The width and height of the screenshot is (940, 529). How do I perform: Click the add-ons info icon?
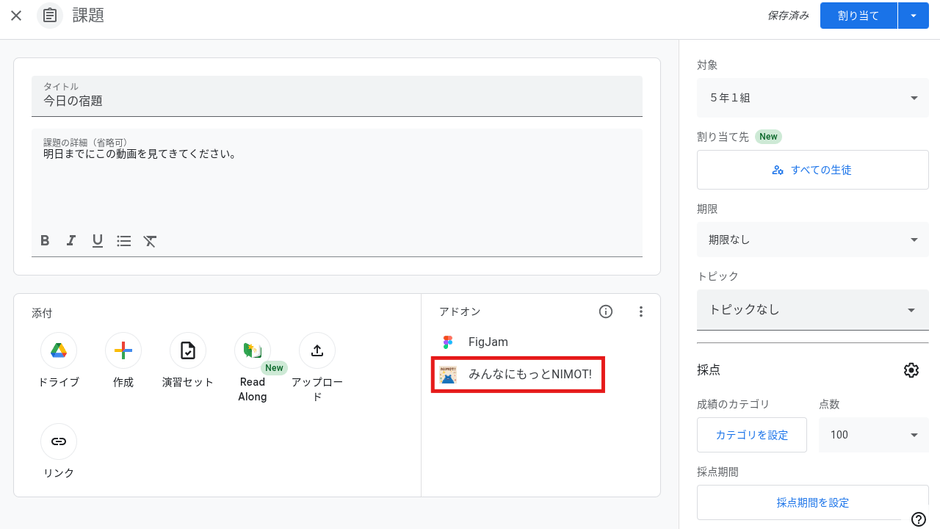605,312
